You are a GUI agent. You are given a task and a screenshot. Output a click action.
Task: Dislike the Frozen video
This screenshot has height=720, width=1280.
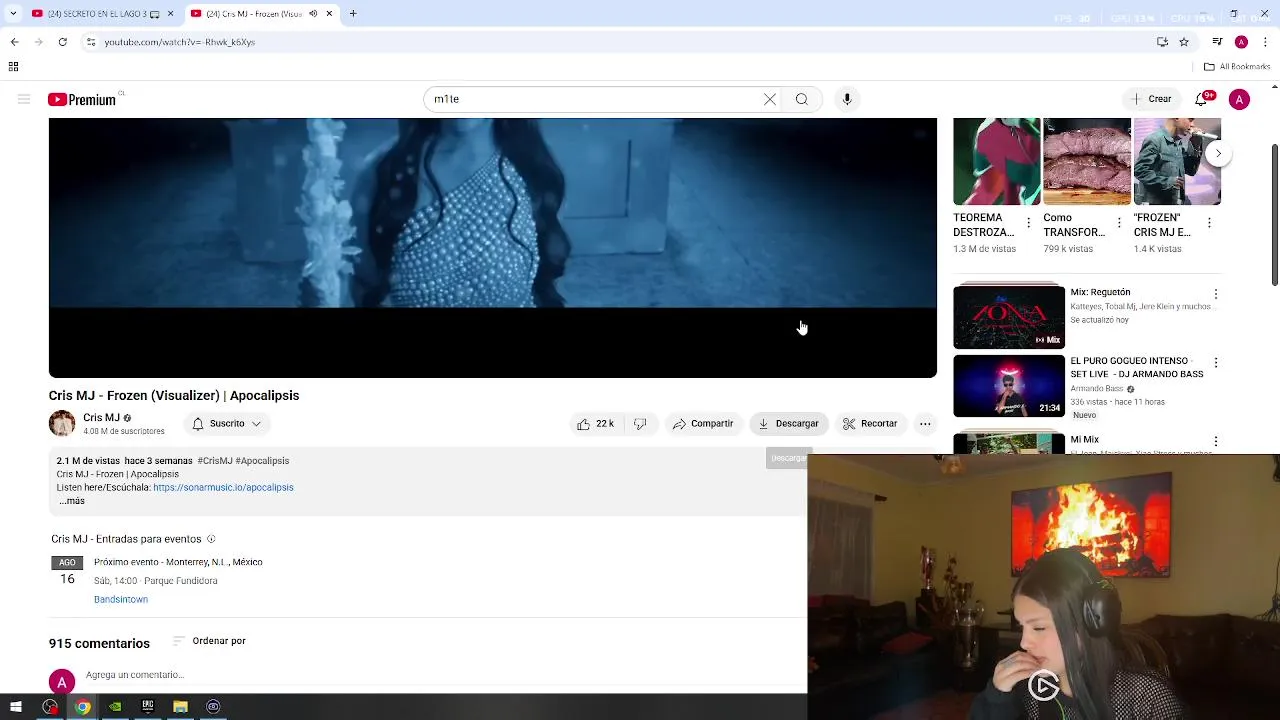click(x=640, y=424)
